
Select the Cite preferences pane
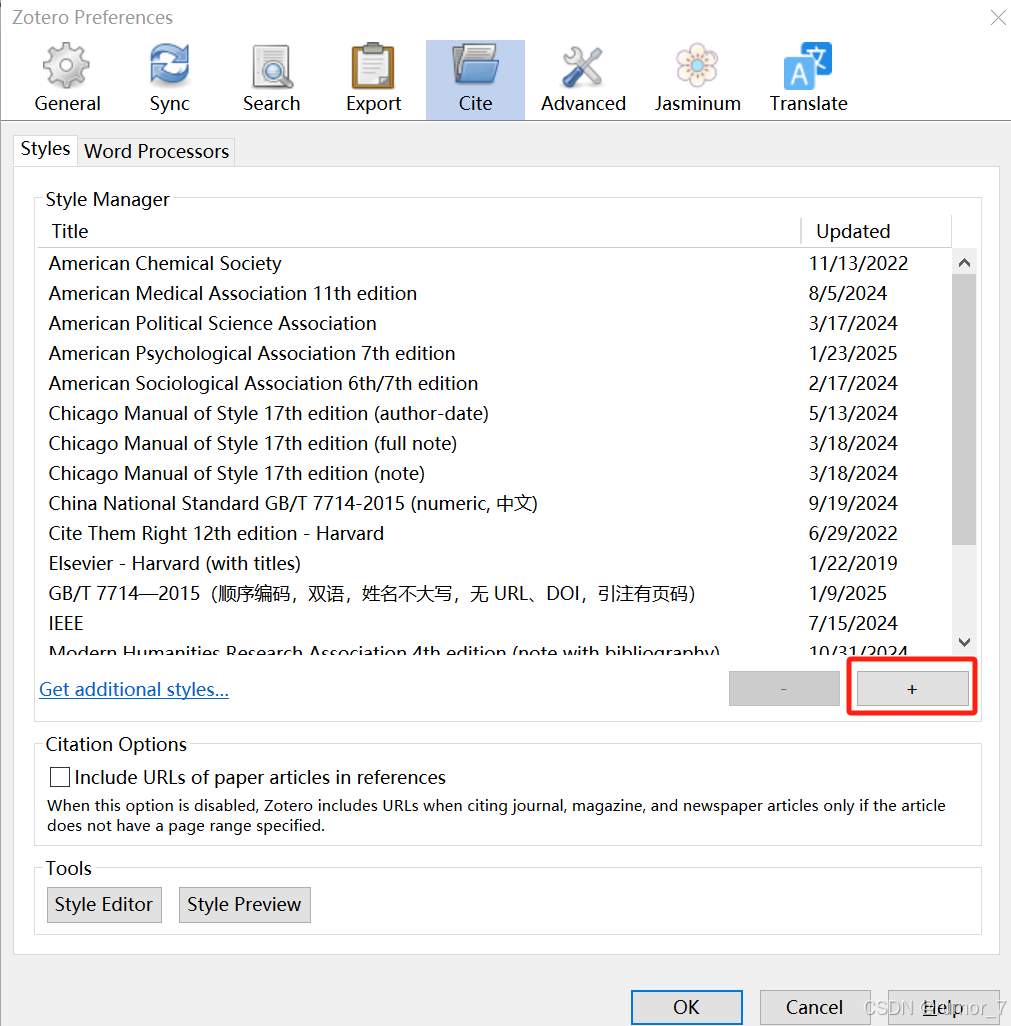pyautogui.click(x=475, y=79)
